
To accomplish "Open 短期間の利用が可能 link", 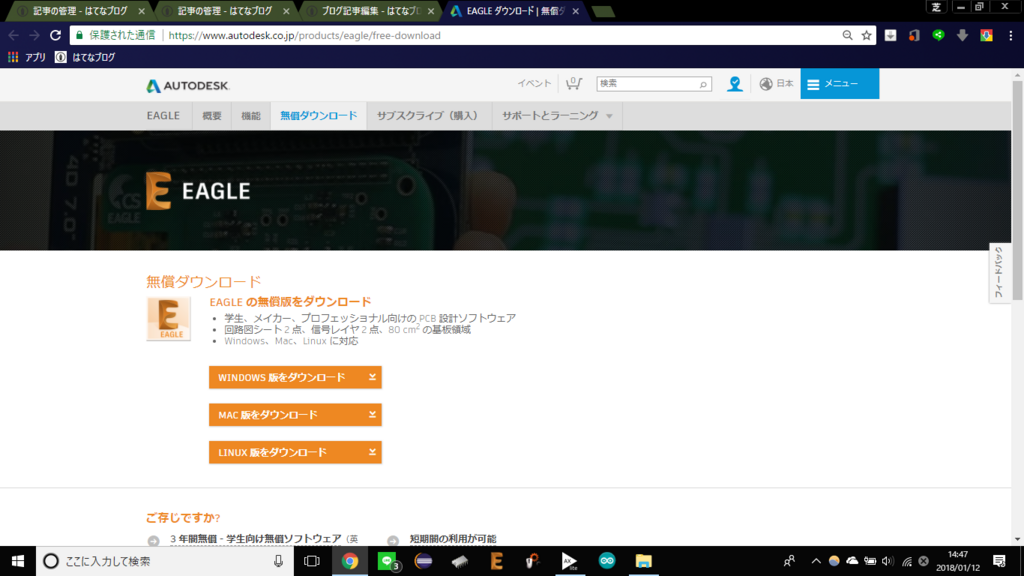I will [x=453, y=539].
